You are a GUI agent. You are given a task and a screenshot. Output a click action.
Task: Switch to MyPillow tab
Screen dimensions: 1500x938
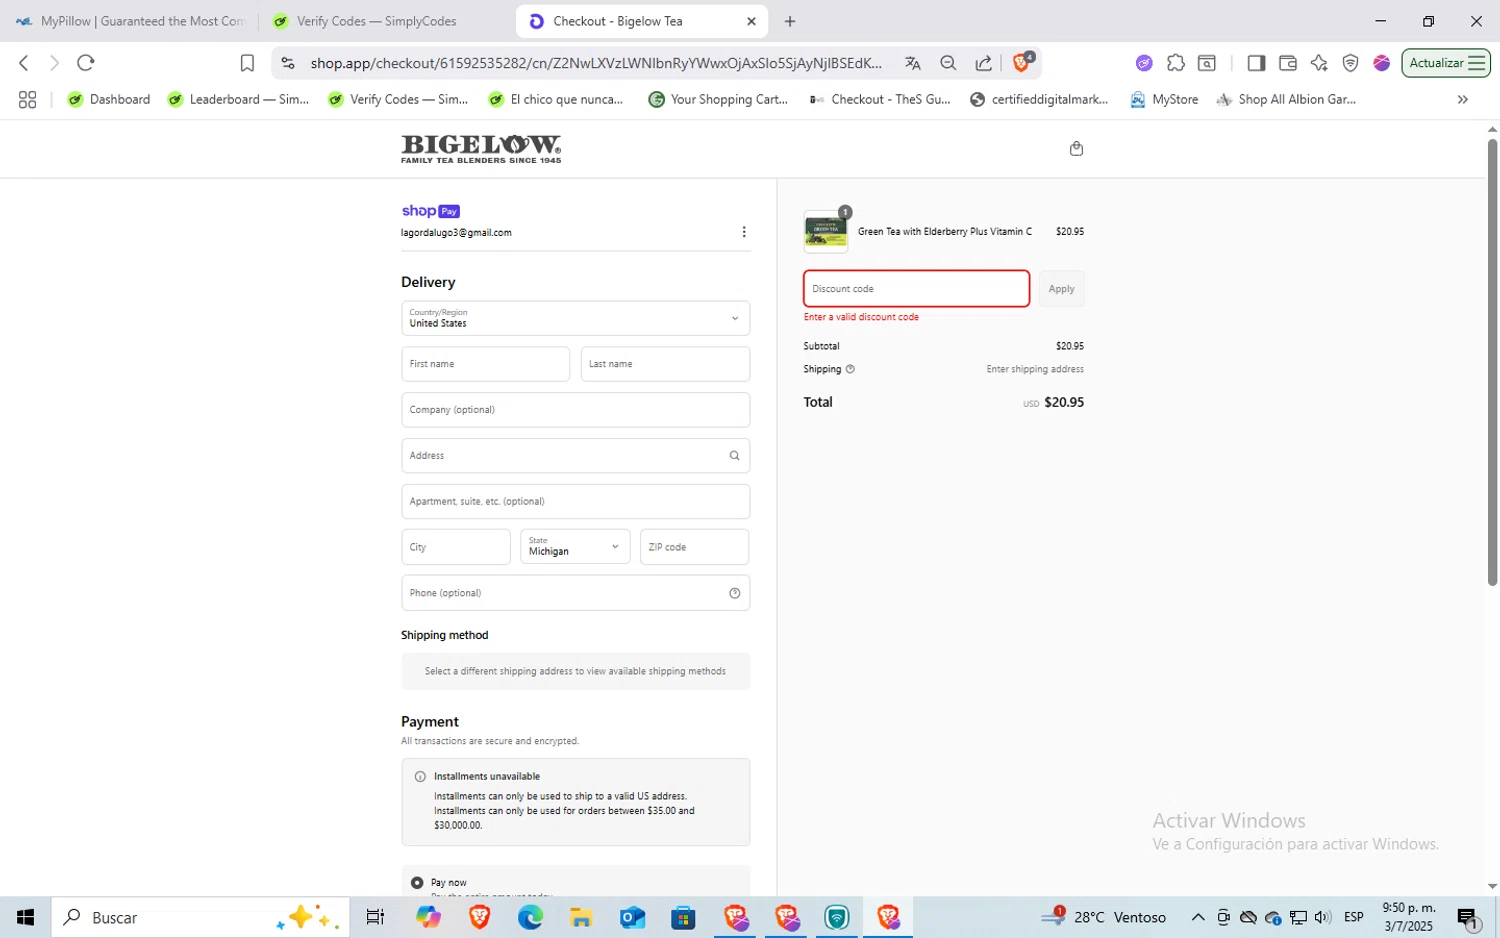130,21
